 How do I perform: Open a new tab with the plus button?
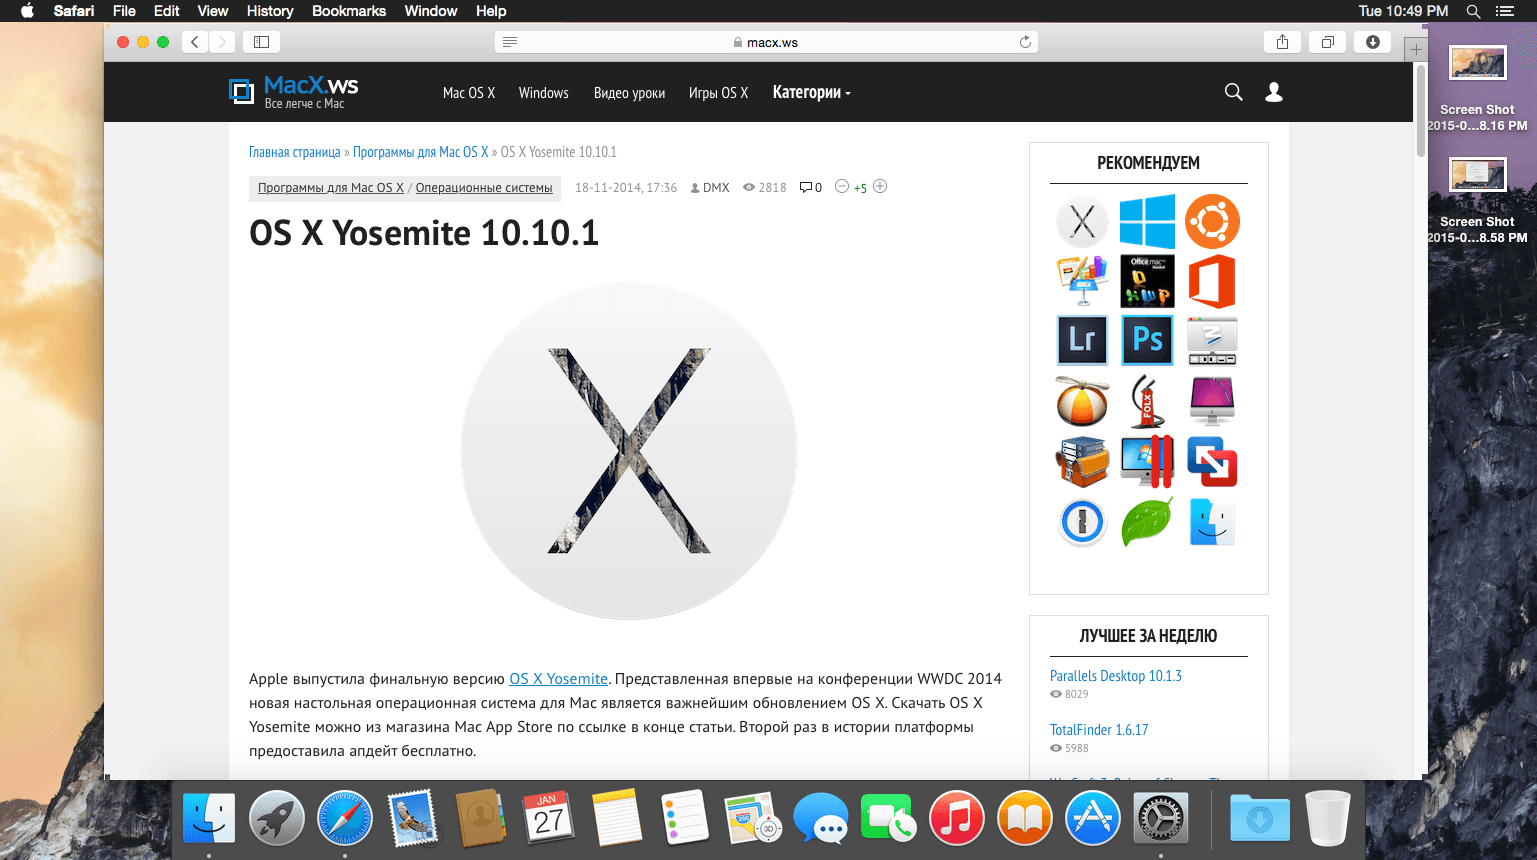point(1416,49)
